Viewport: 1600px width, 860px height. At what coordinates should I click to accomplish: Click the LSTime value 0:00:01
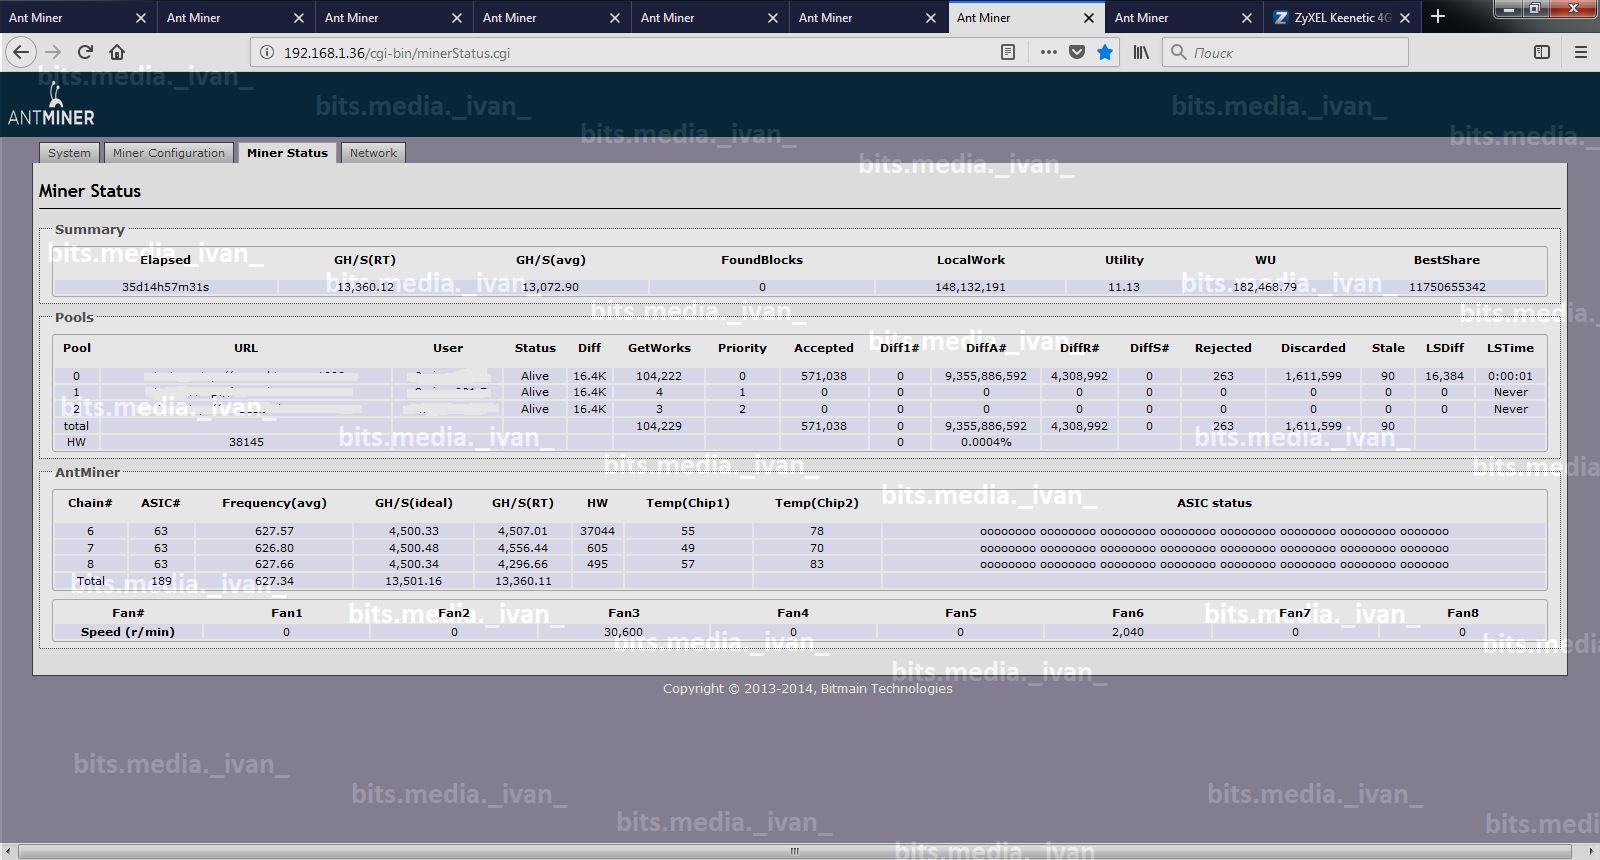(x=1510, y=376)
